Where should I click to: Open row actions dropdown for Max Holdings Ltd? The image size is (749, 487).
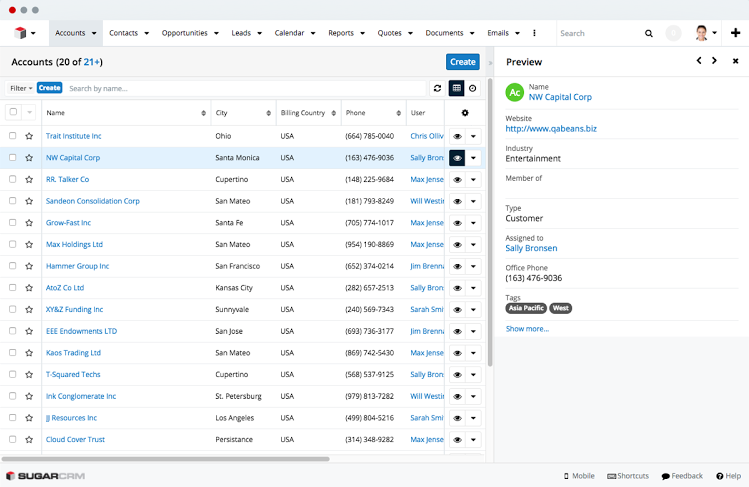pyautogui.click(x=473, y=244)
